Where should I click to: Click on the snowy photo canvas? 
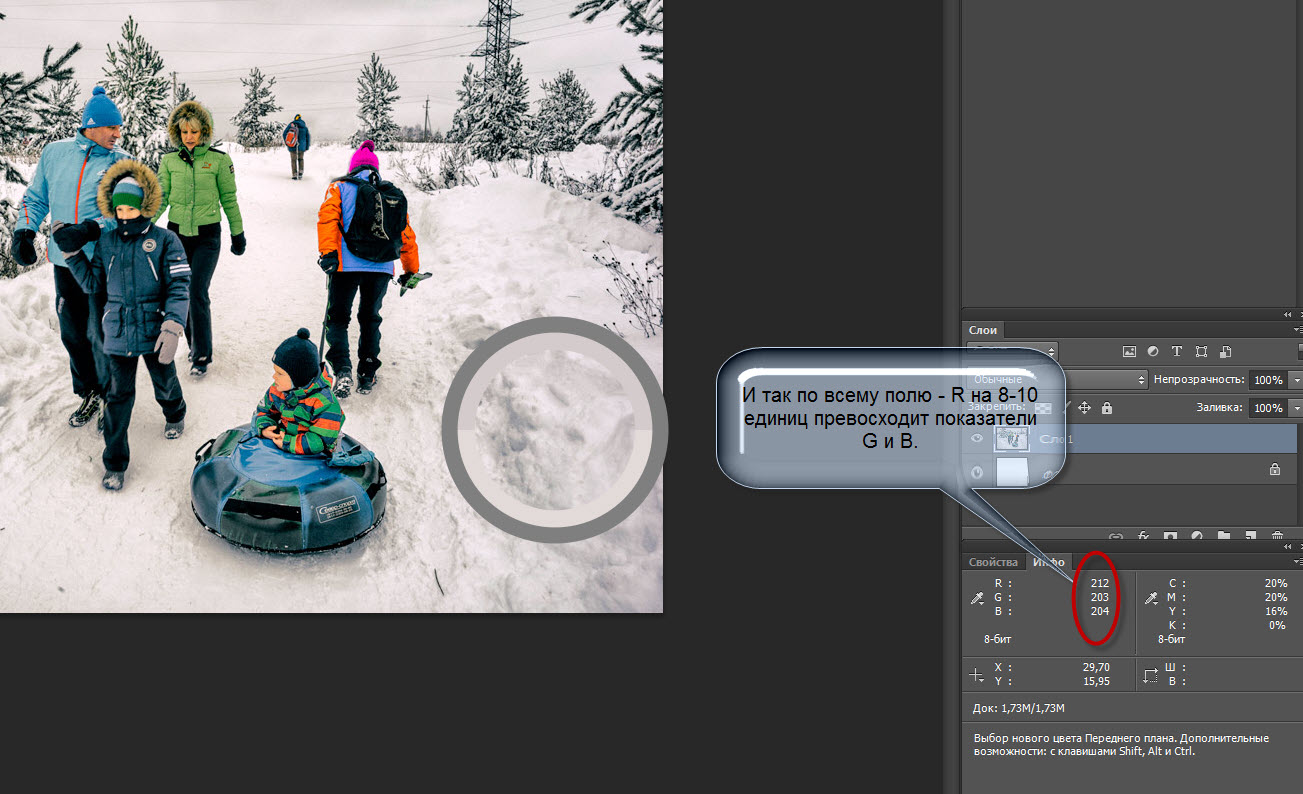(x=331, y=306)
